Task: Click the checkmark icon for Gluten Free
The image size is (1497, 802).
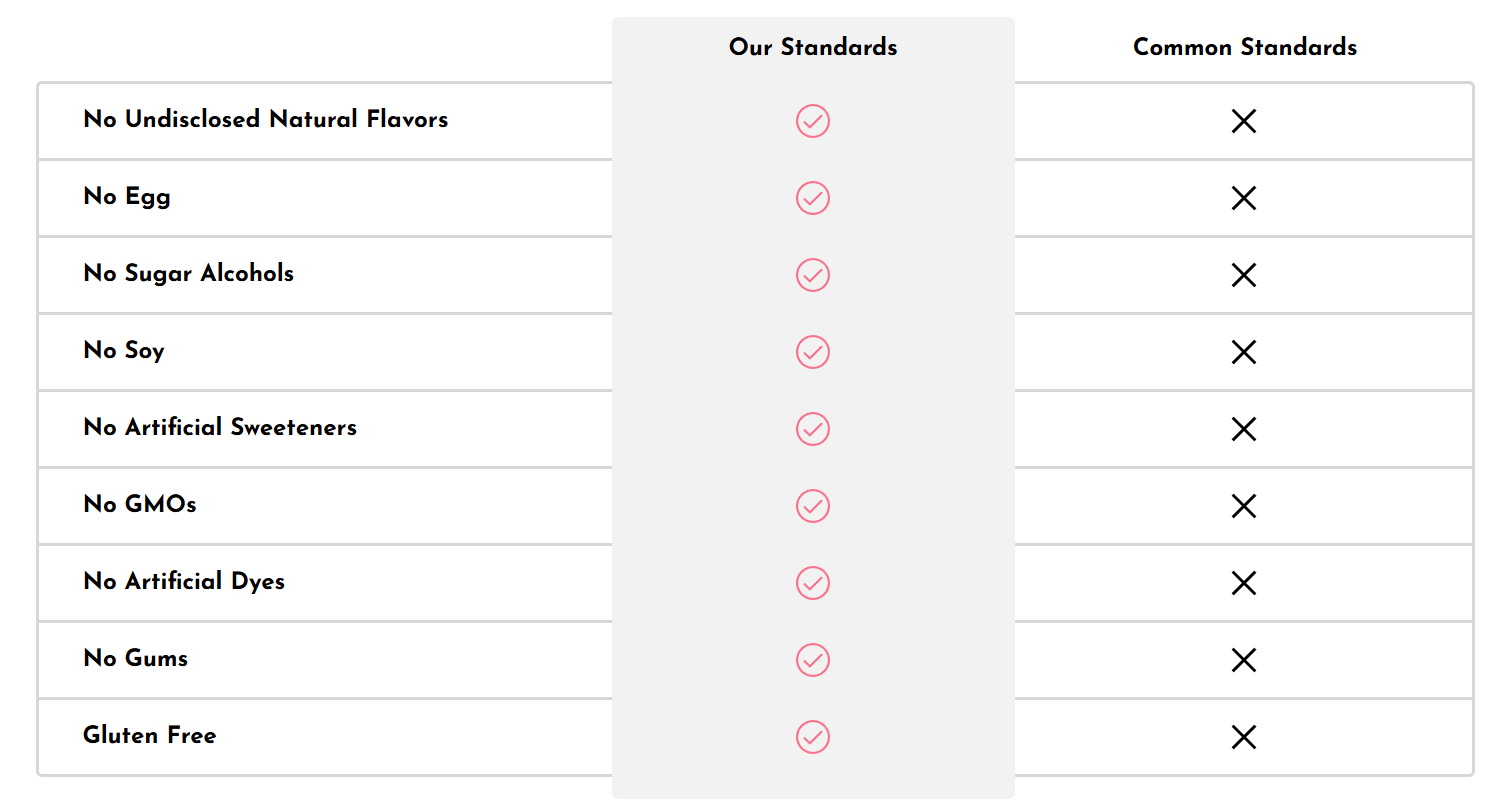Action: pos(813,737)
